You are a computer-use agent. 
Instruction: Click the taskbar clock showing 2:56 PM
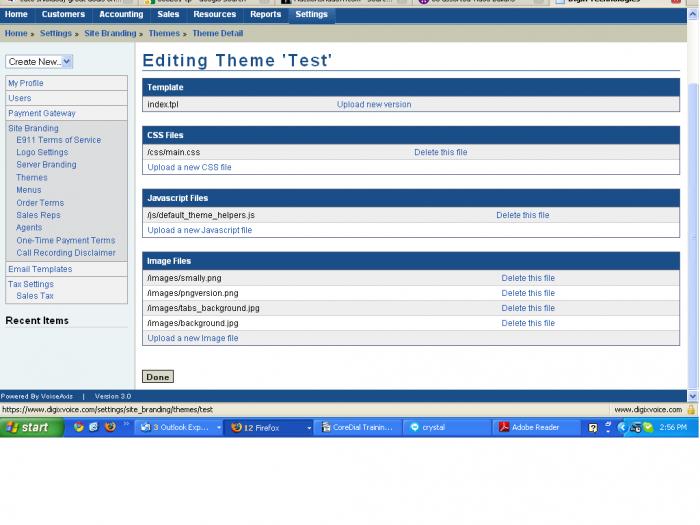(673, 428)
